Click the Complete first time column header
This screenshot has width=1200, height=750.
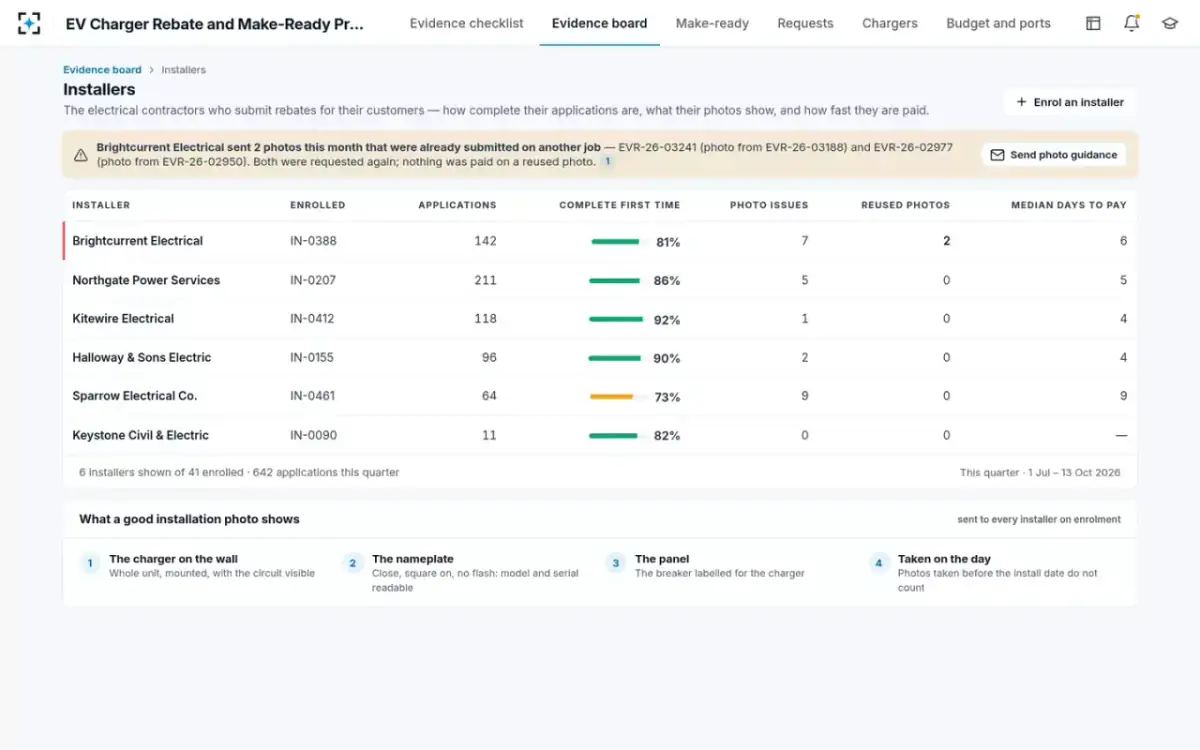[x=619, y=205]
